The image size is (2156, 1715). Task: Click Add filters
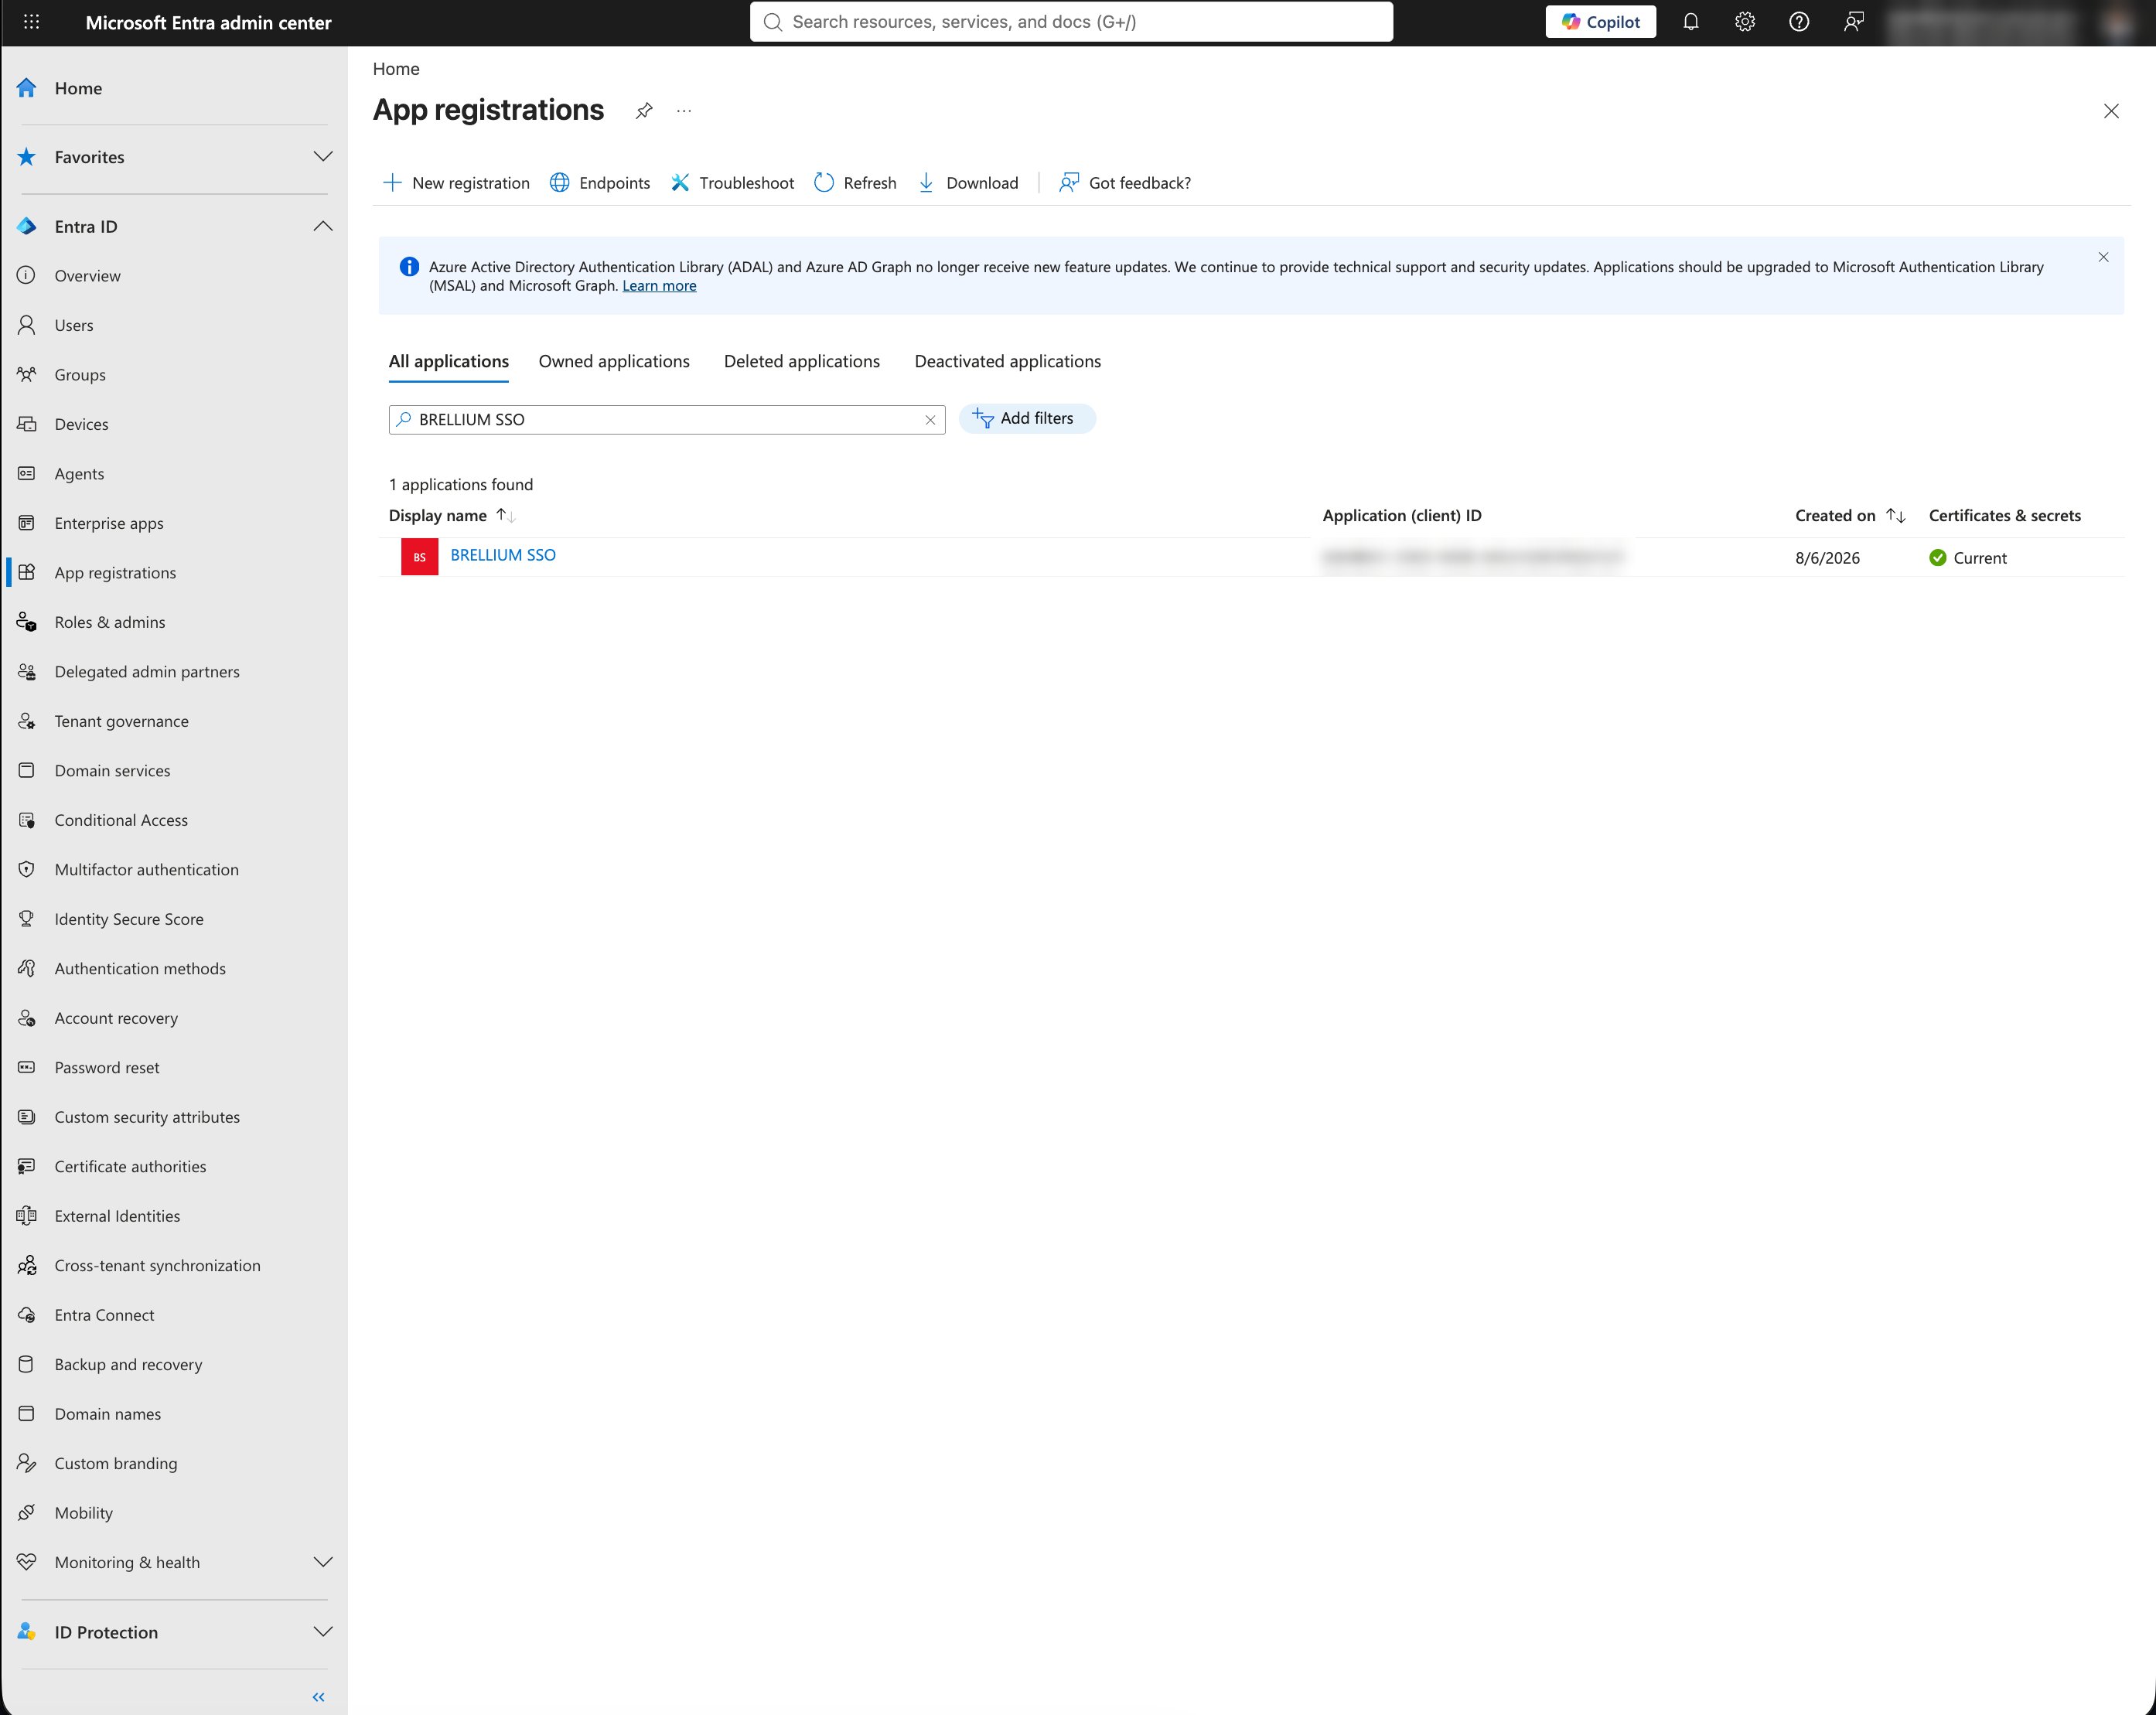point(1027,419)
